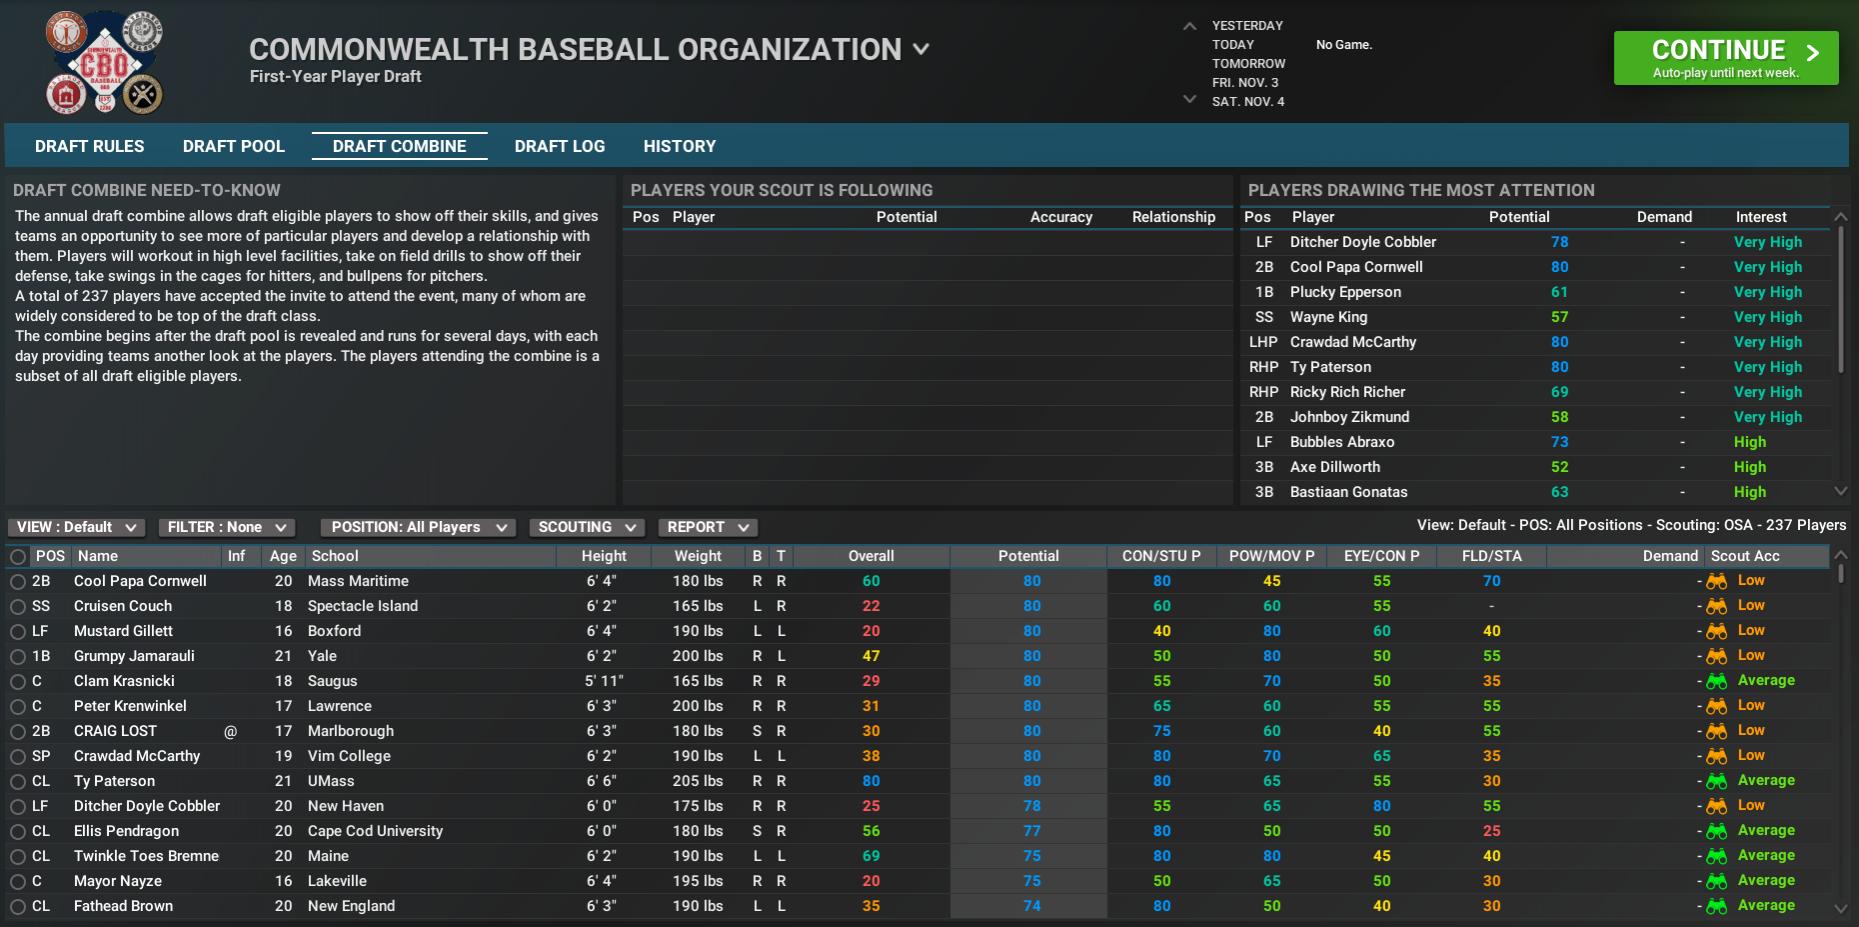
Task: Sort table by Potential column header
Action: click(1027, 556)
